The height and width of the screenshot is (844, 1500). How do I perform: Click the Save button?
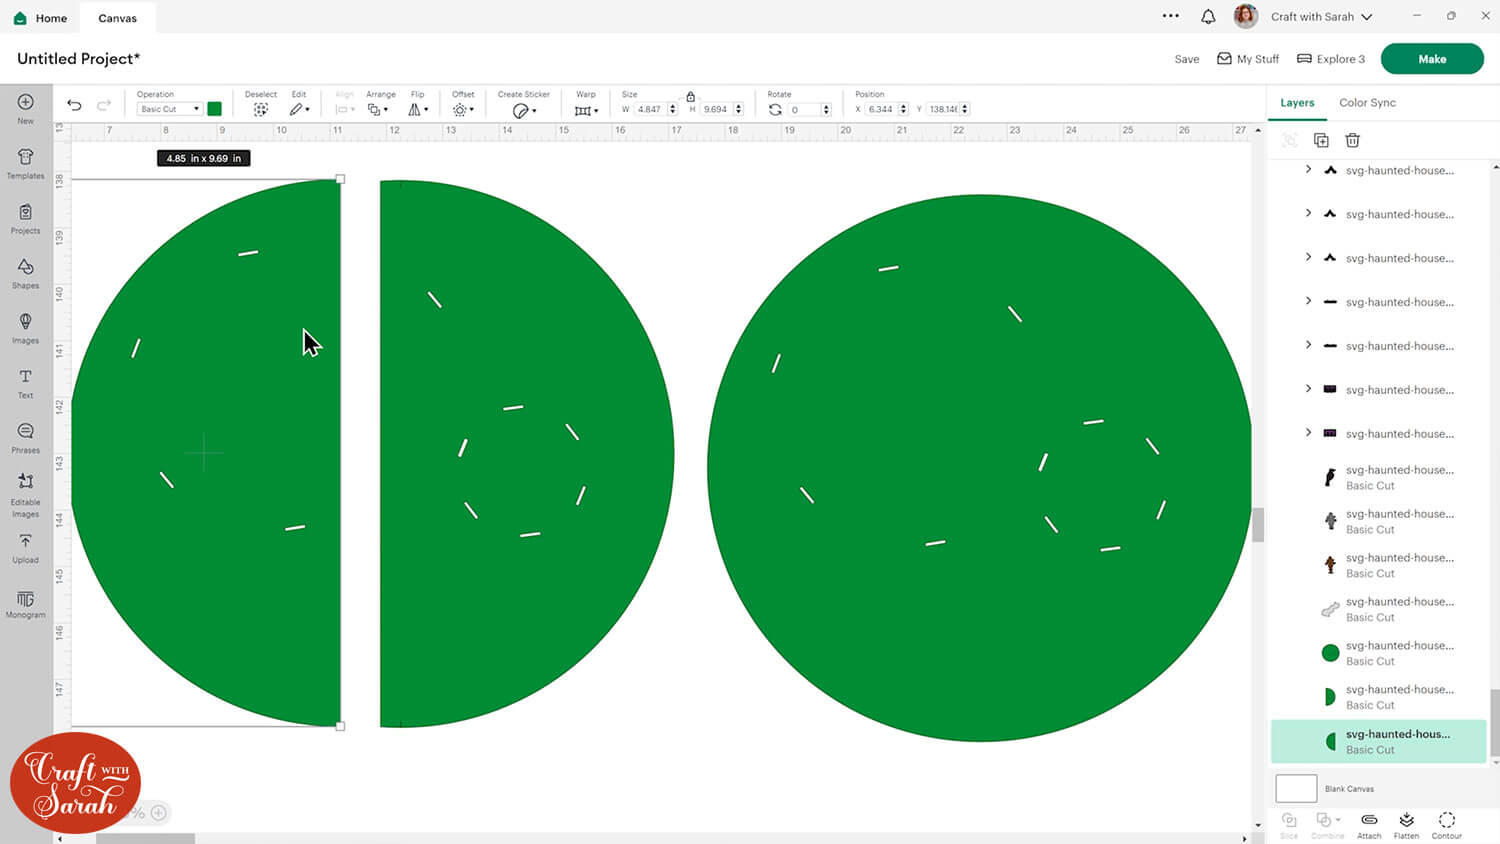(1186, 59)
